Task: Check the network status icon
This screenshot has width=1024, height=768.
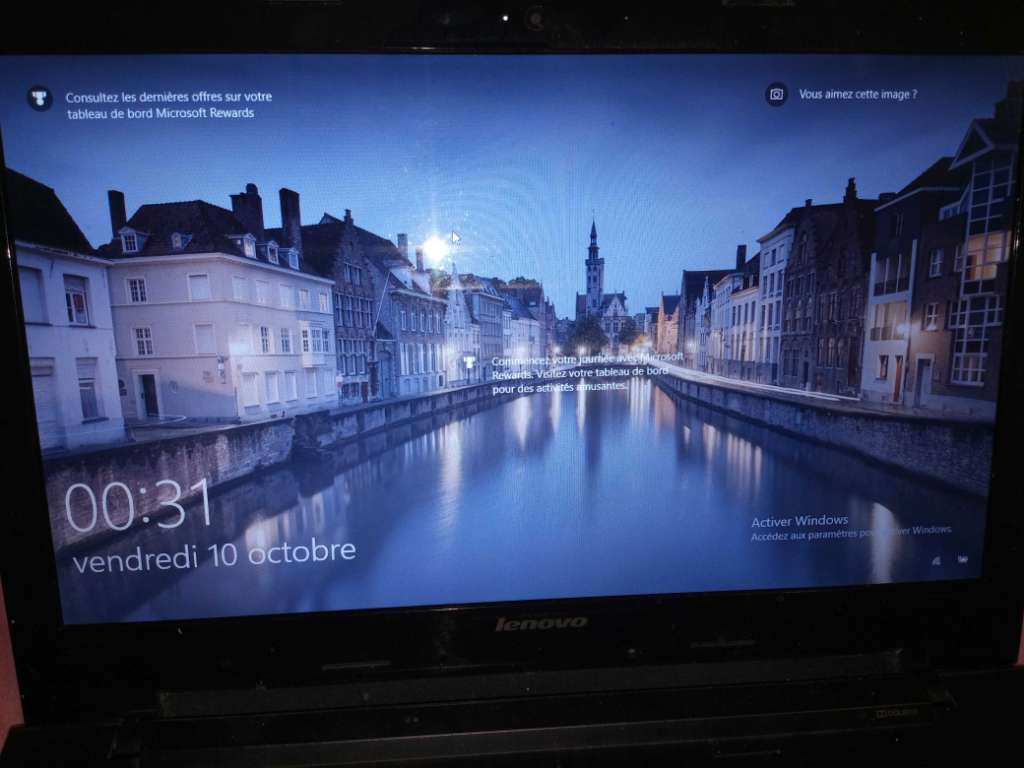Action: pyautogui.click(x=936, y=561)
